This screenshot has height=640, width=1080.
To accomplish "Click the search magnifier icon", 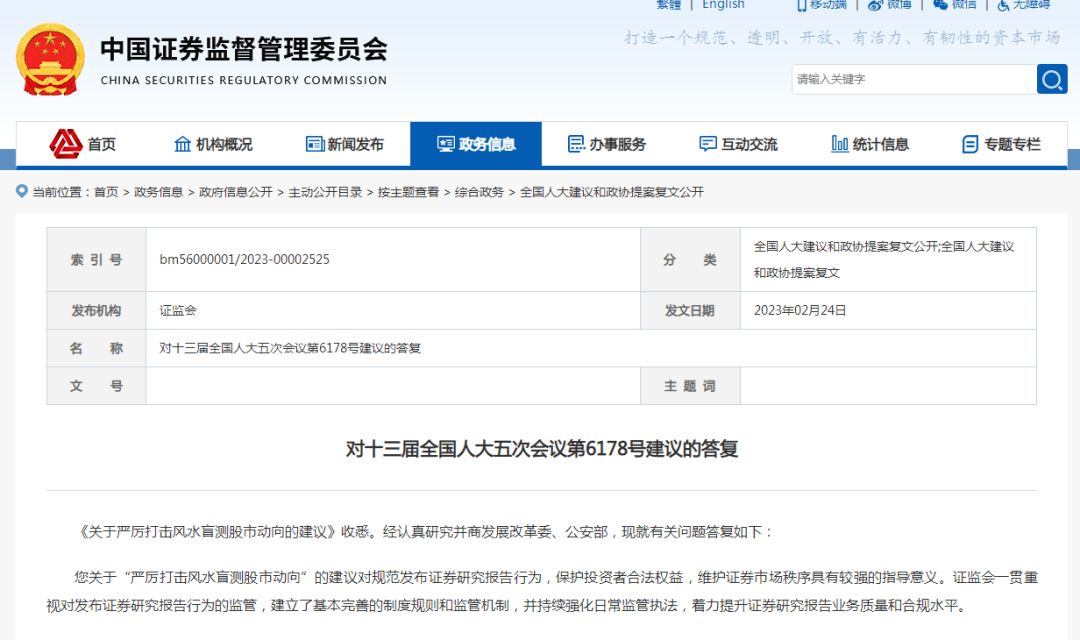I will click(x=1051, y=79).
